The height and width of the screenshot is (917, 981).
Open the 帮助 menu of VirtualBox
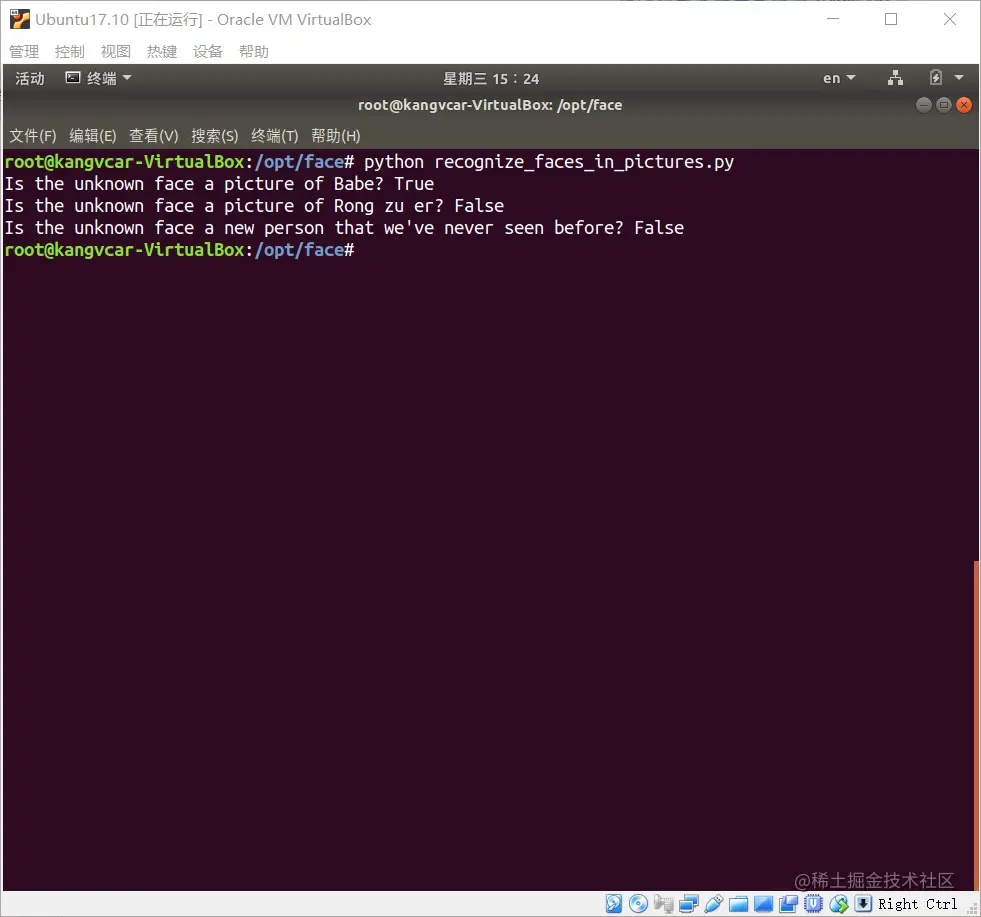click(x=254, y=51)
